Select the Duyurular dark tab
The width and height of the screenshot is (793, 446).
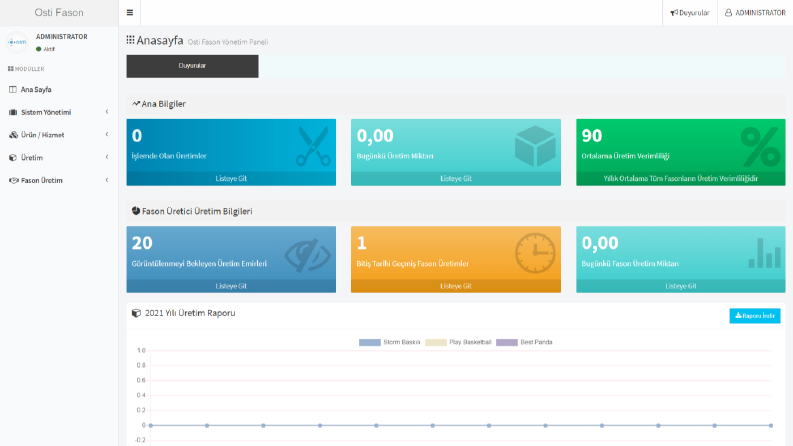[192, 66]
